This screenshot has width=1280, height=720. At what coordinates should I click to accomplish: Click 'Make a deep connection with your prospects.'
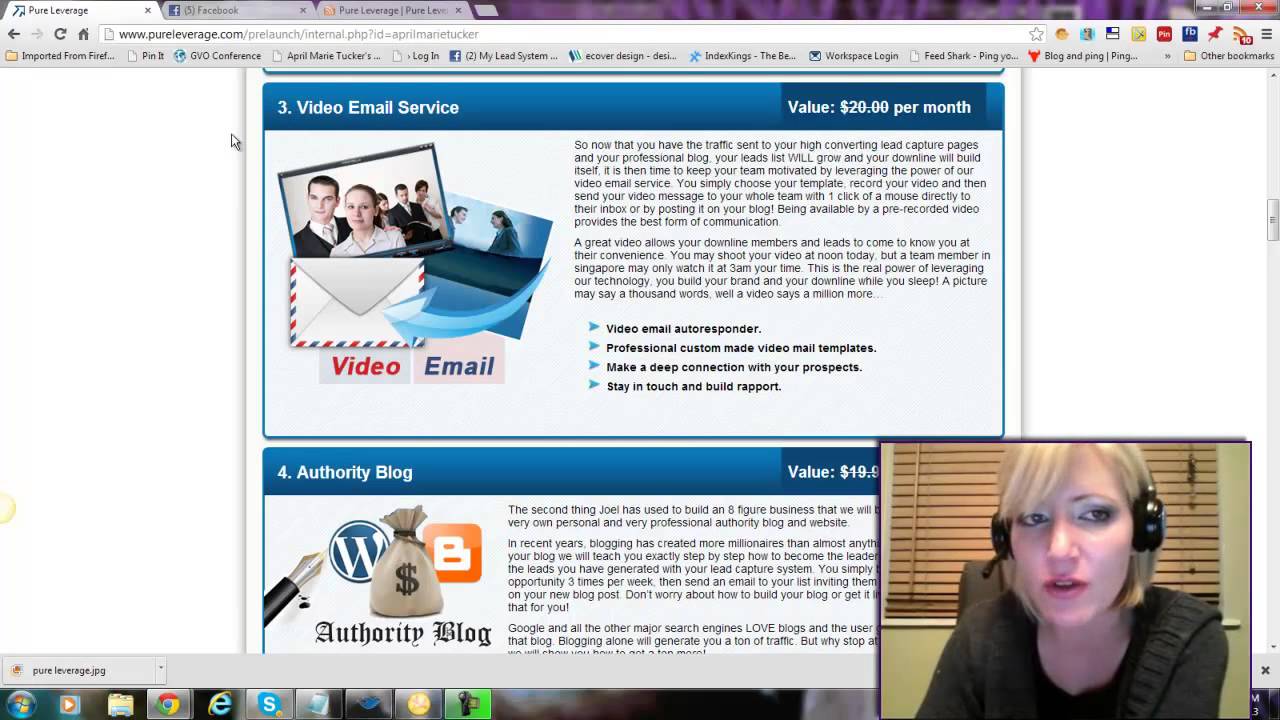[x=734, y=367]
